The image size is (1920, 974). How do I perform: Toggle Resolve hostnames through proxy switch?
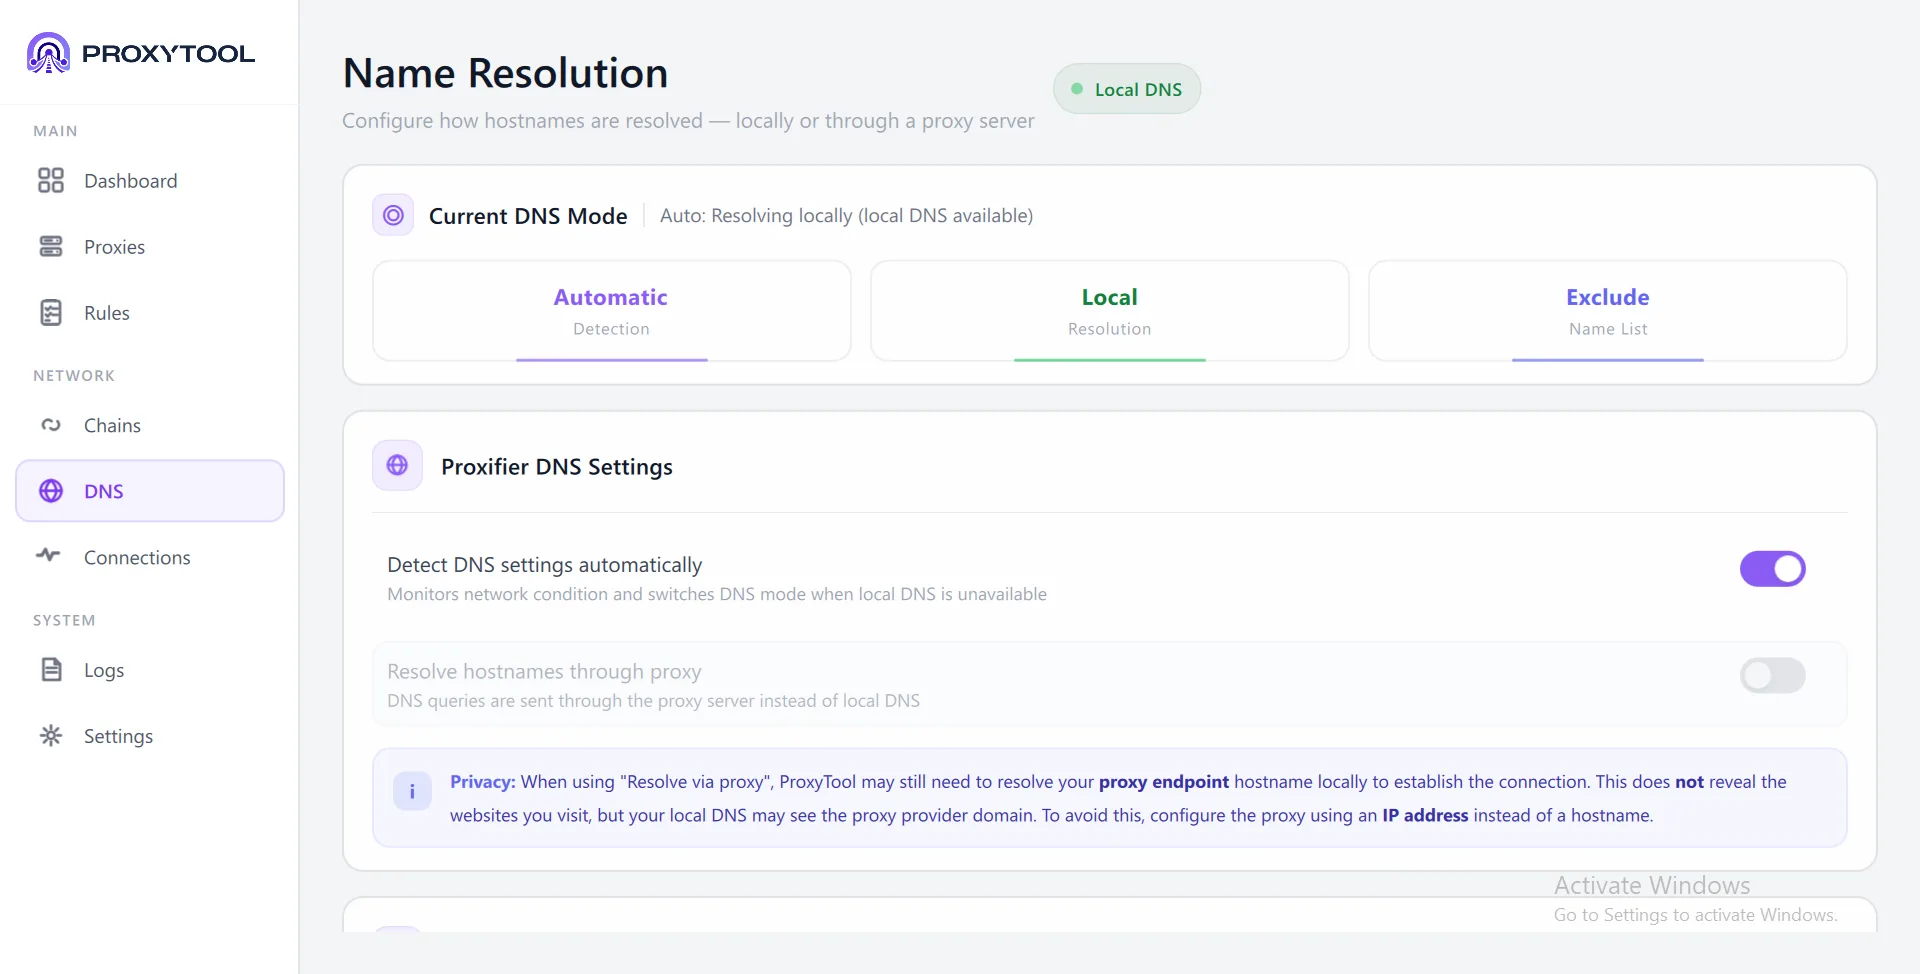(x=1772, y=676)
